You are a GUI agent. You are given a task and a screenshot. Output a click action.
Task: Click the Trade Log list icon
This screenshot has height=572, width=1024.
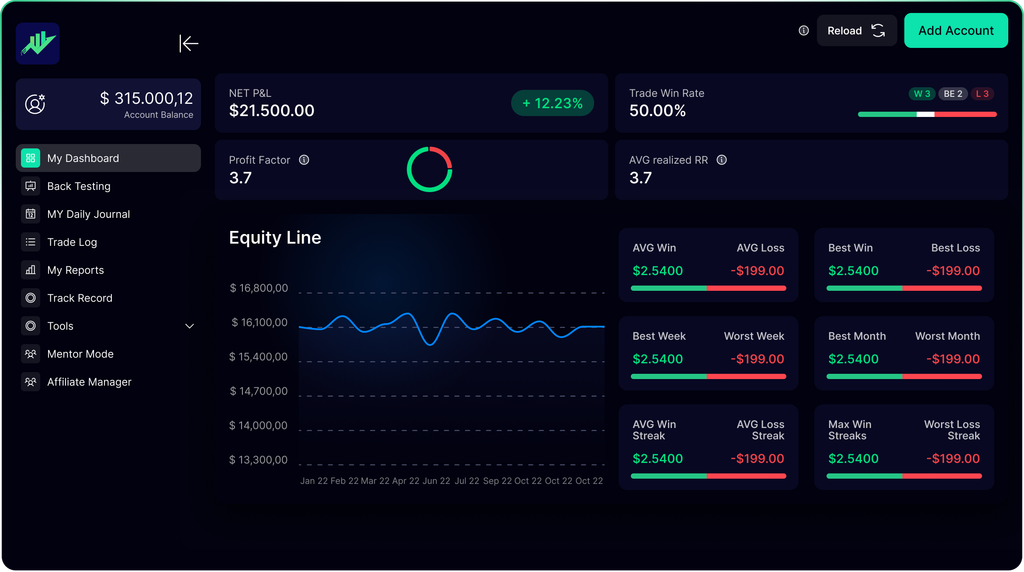[x=30, y=242]
